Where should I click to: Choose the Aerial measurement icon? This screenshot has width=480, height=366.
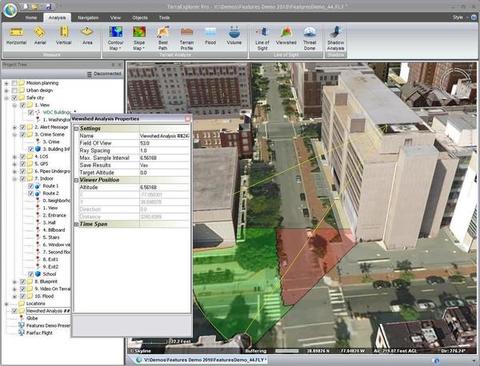click(x=40, y=36)
